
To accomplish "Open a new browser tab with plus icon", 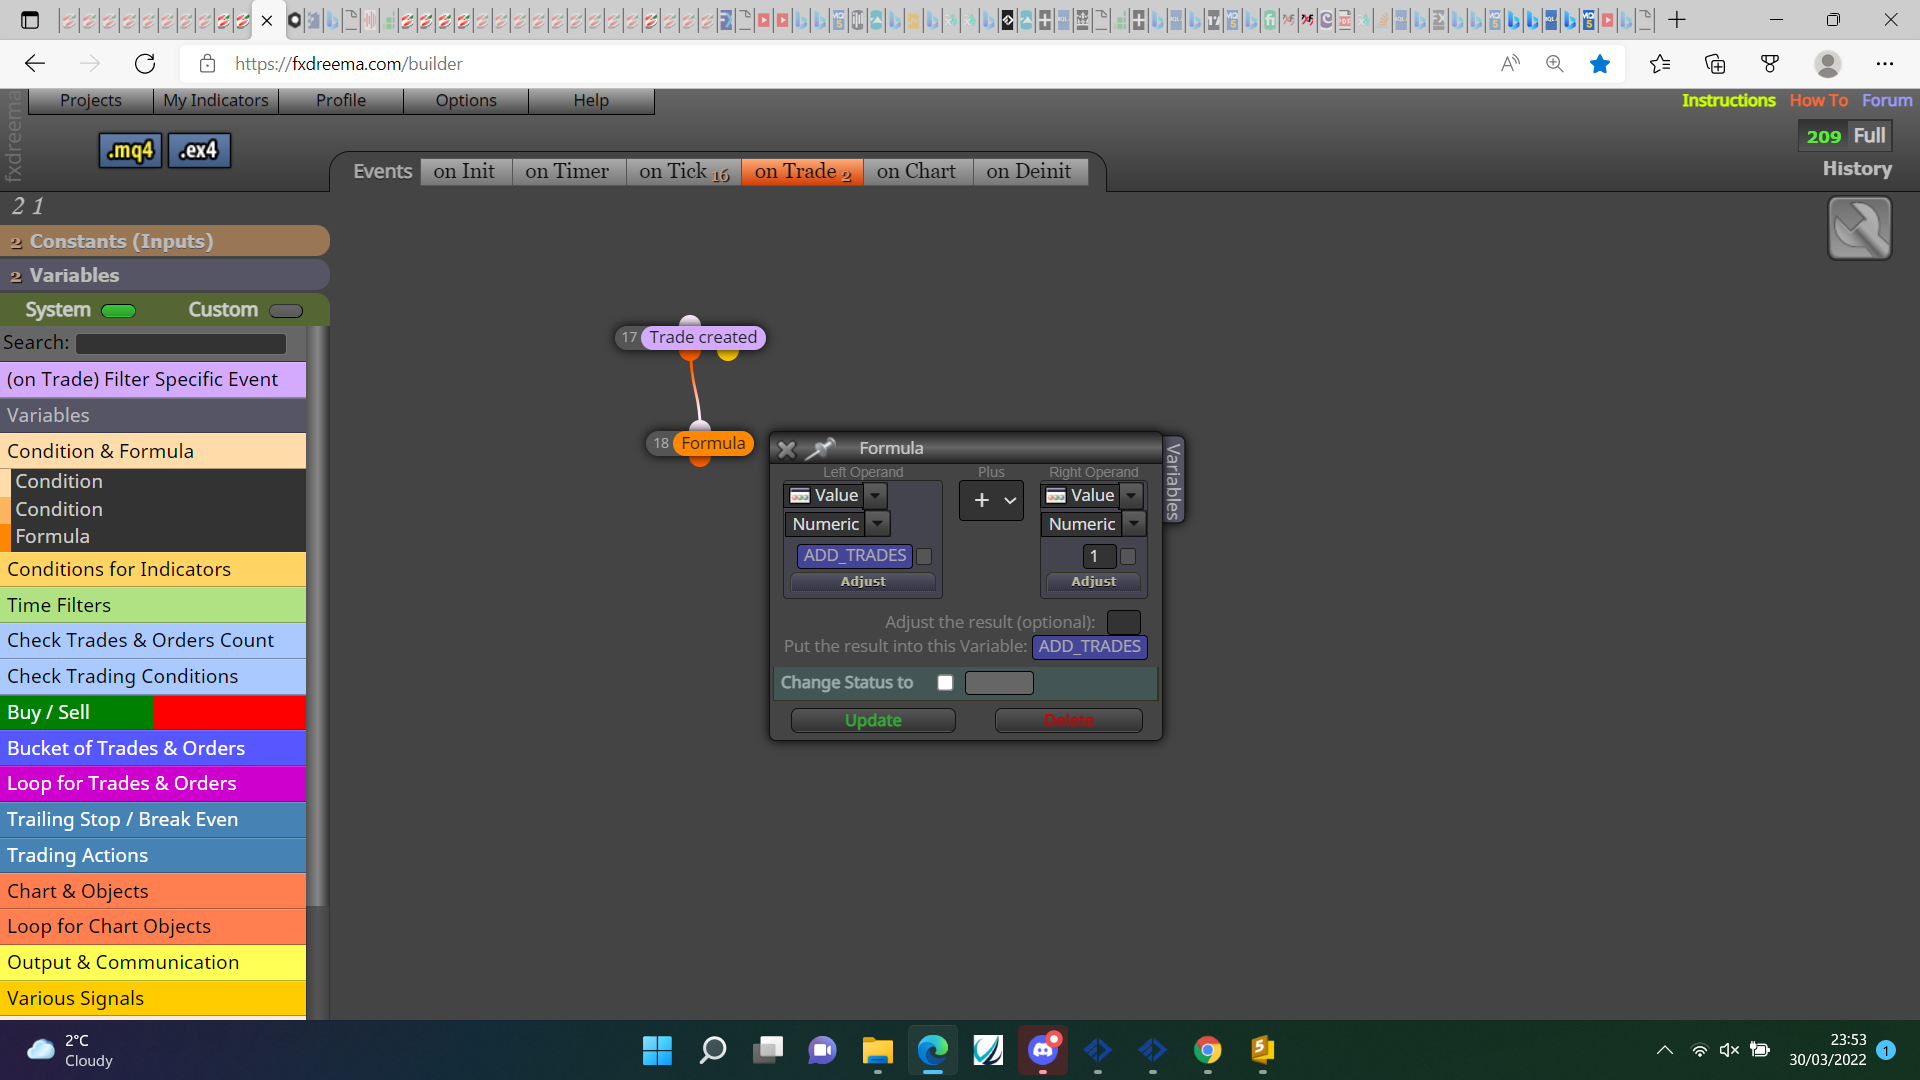I will pos(1677,20).
